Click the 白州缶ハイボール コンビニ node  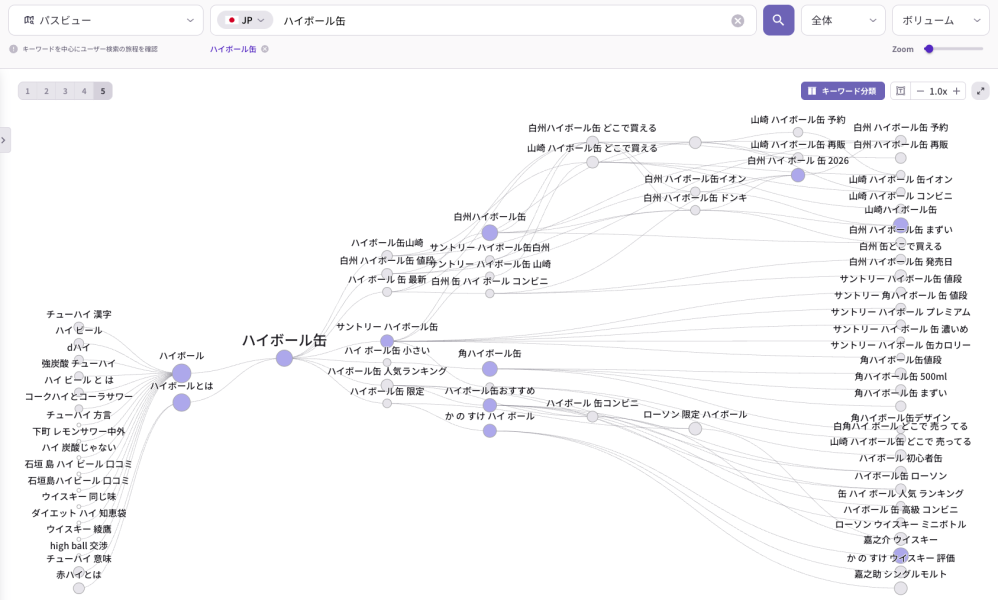click(x=489, y=293)
